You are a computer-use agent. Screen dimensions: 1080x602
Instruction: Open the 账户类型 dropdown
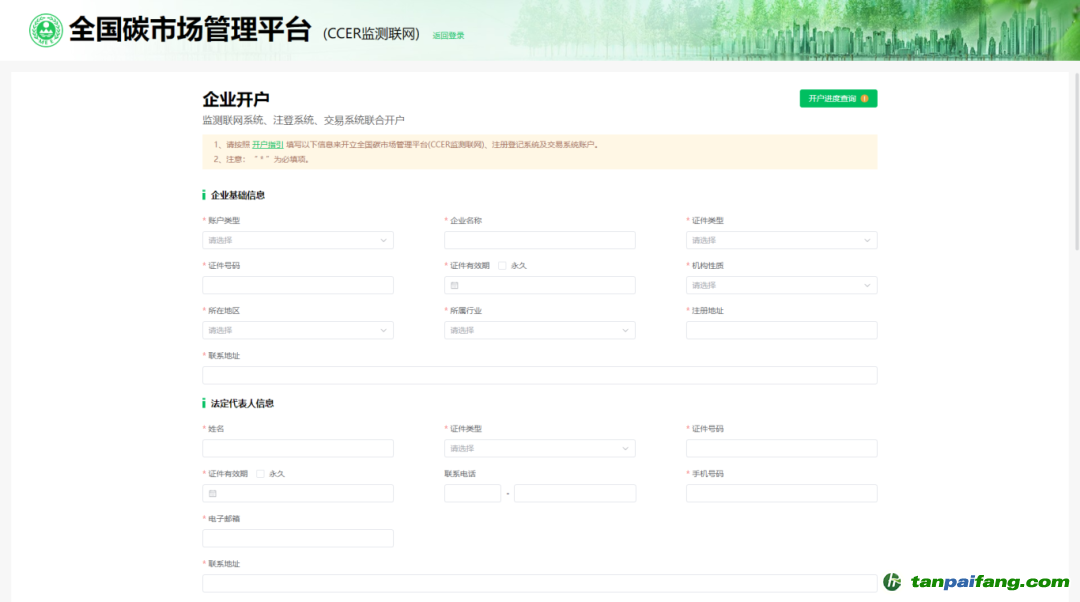[x=297, y=240]
